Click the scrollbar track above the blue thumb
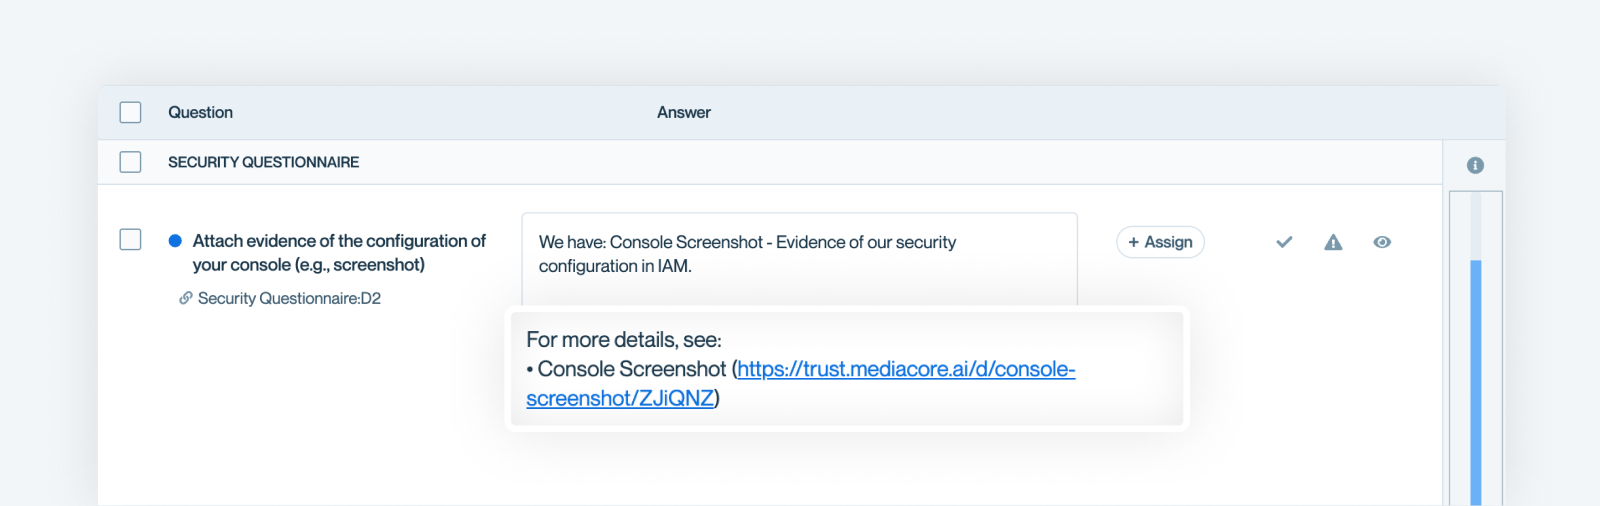This screenshot has width=1600, height=506. coord(1475,225)
